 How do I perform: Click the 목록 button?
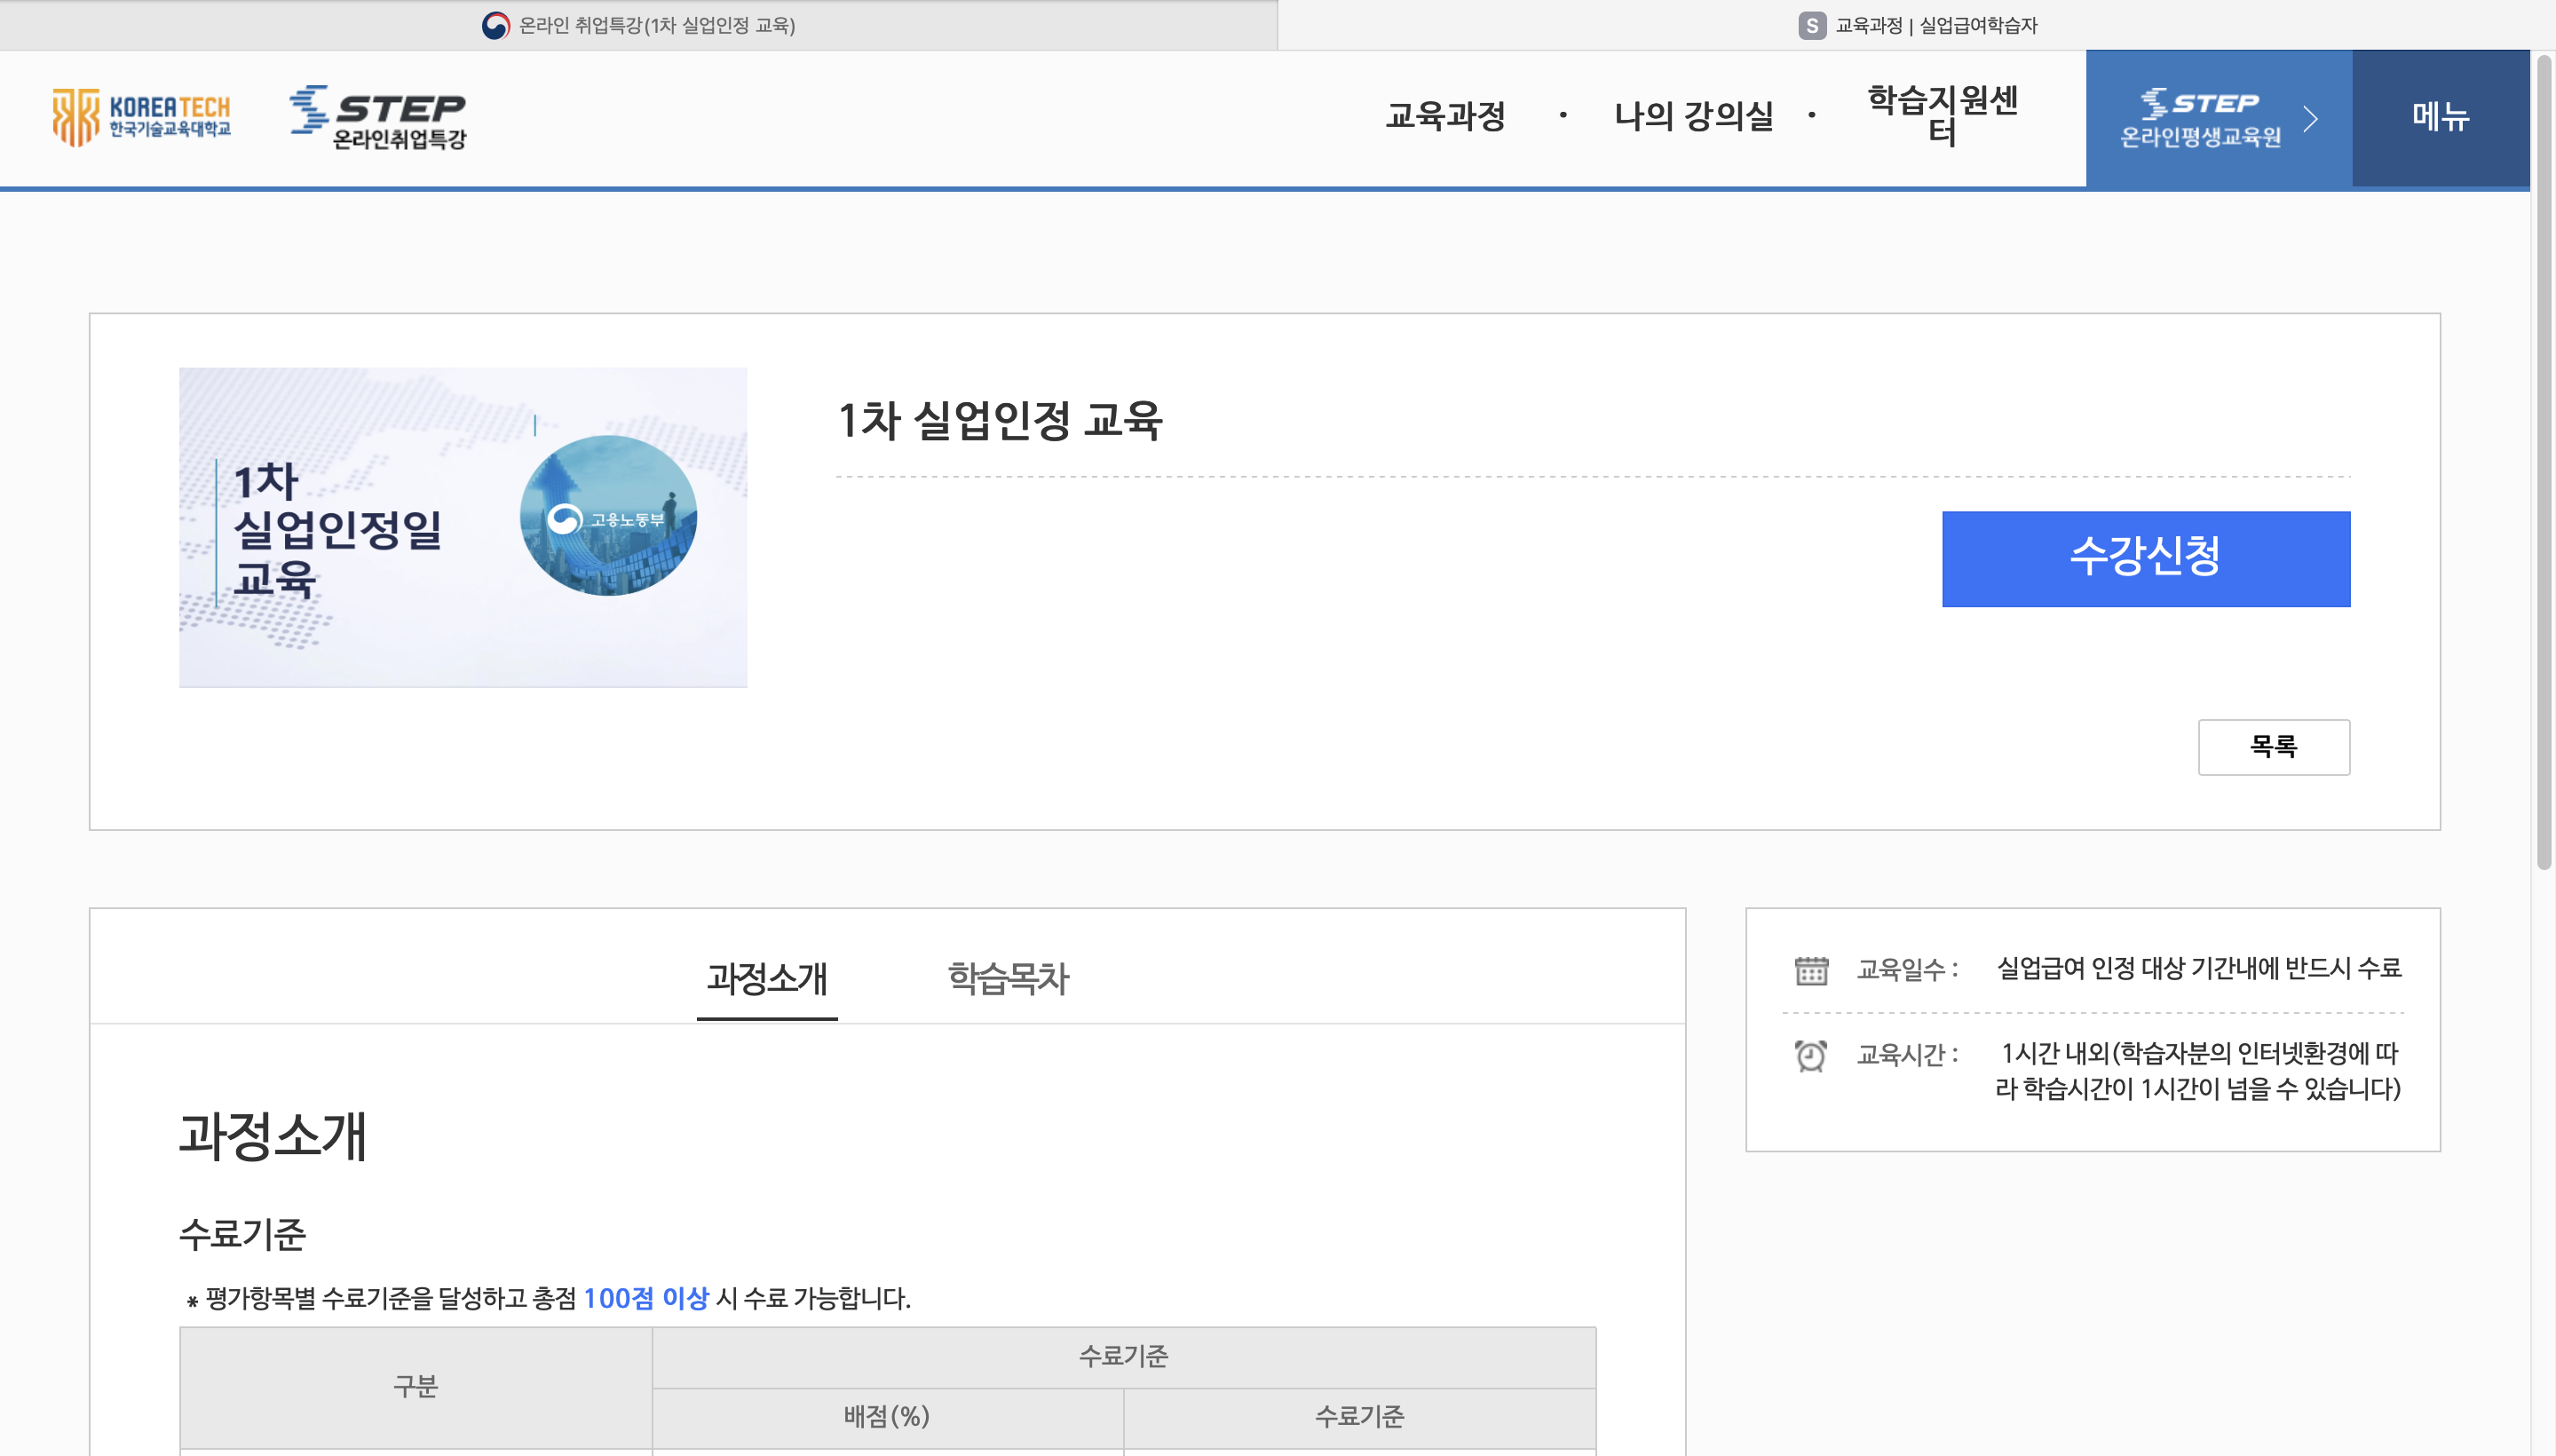(2273, 746)
